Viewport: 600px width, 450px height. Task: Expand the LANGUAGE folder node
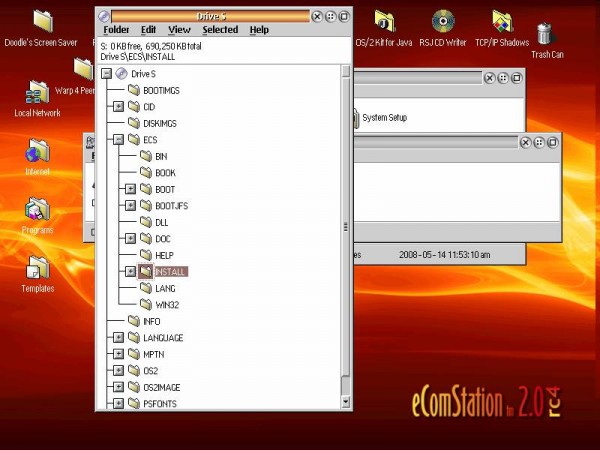(x=118, y=338)
